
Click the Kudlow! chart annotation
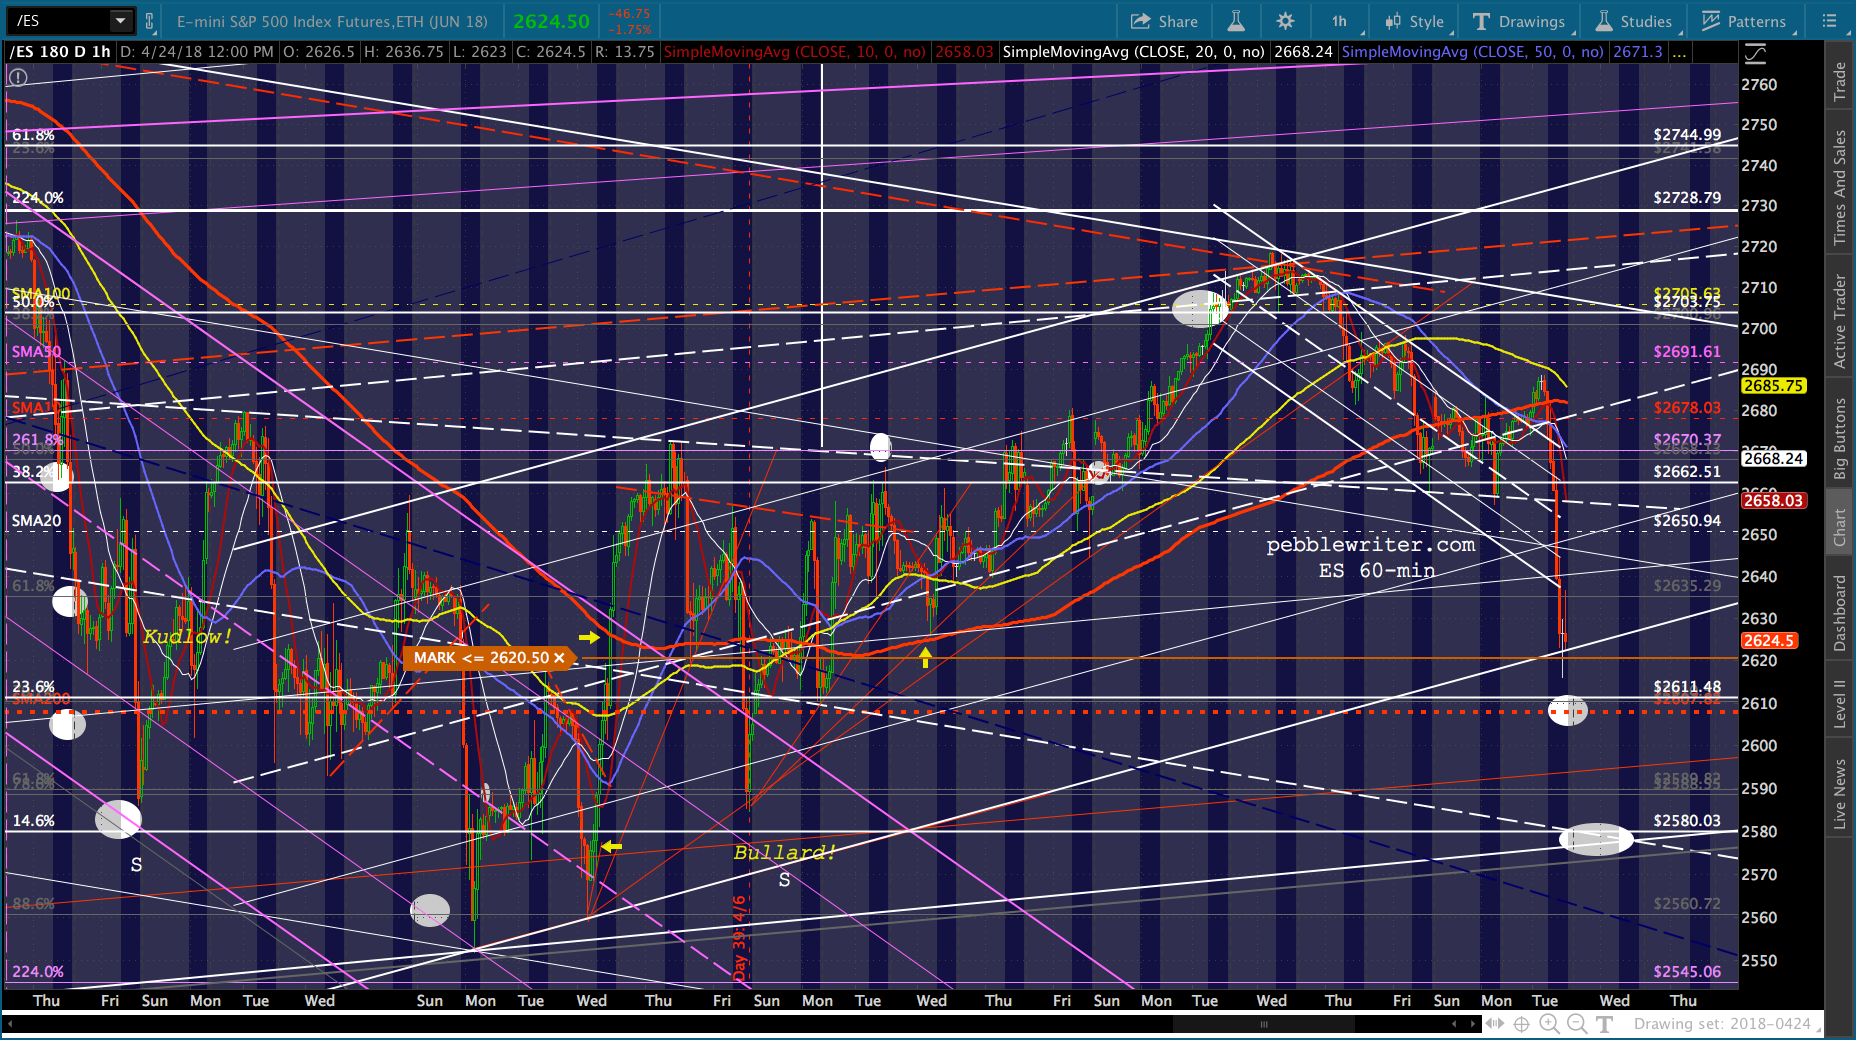click(x=187, y=637)
